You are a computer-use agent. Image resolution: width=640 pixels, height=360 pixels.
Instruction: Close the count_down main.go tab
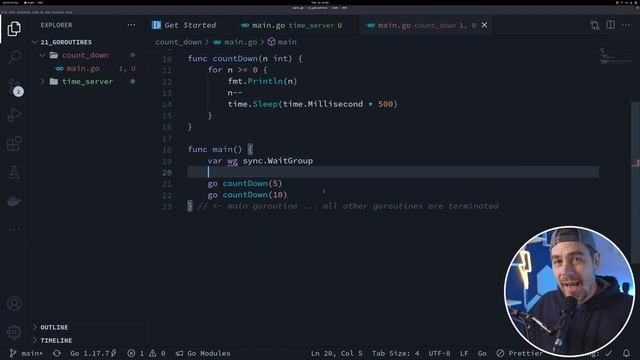tap(484, 25)
